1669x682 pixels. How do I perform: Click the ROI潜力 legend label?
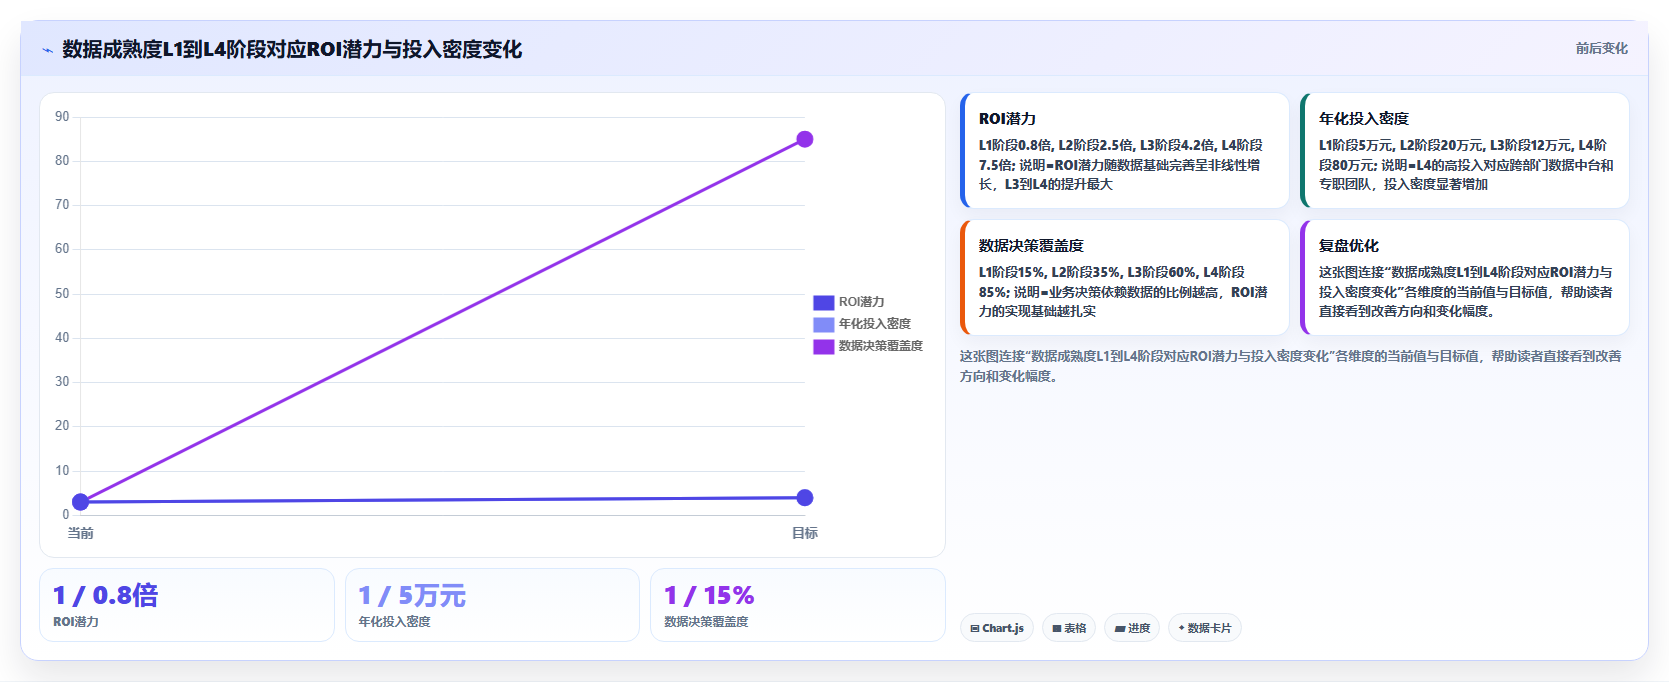tap(861, 302)
